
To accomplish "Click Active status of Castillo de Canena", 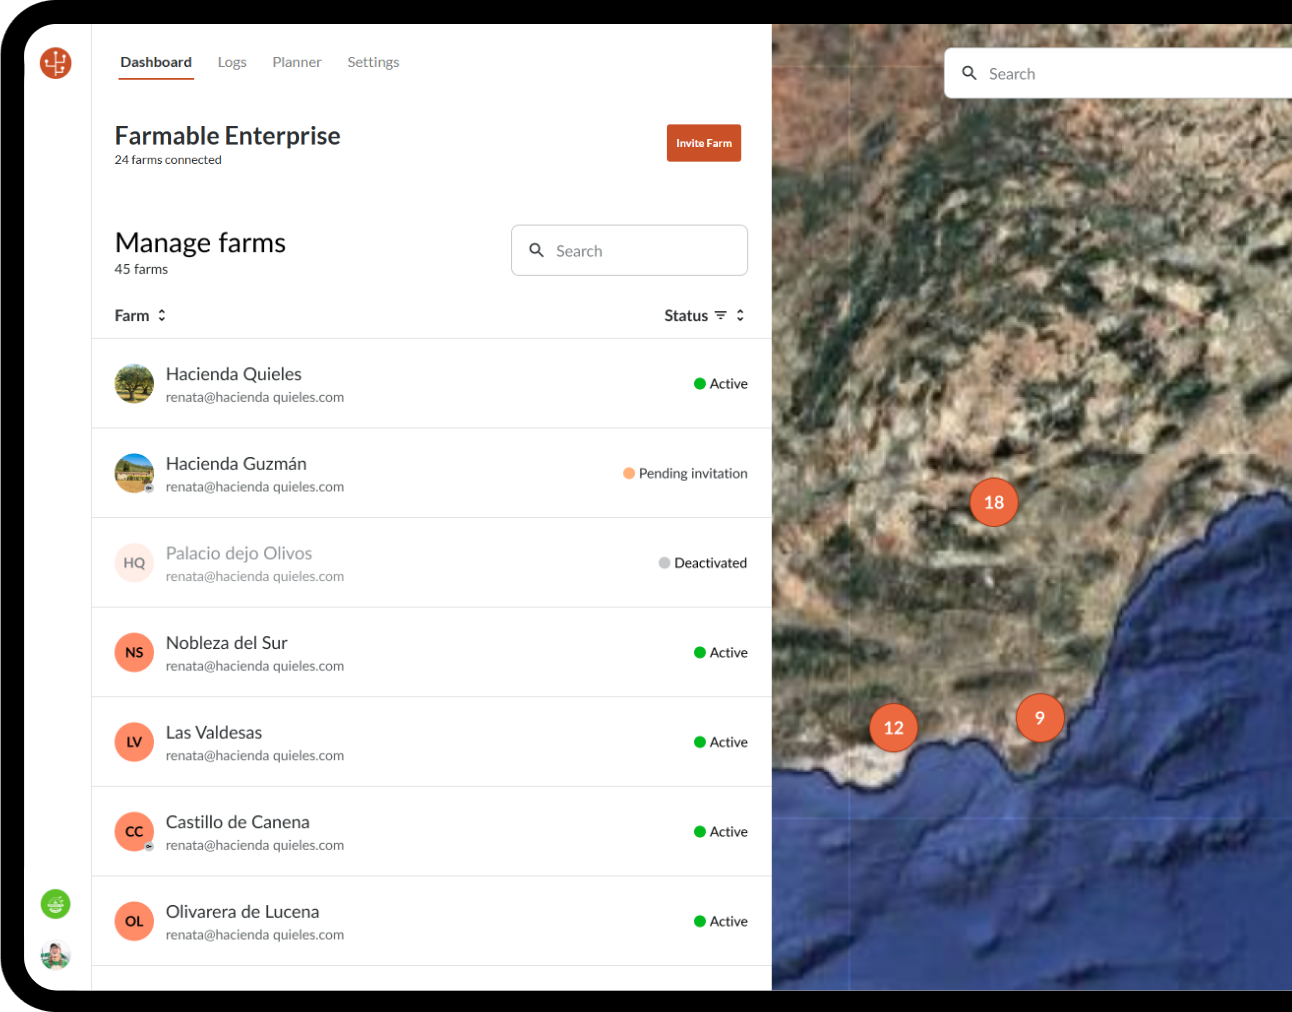I will click(x=721, y=831).
